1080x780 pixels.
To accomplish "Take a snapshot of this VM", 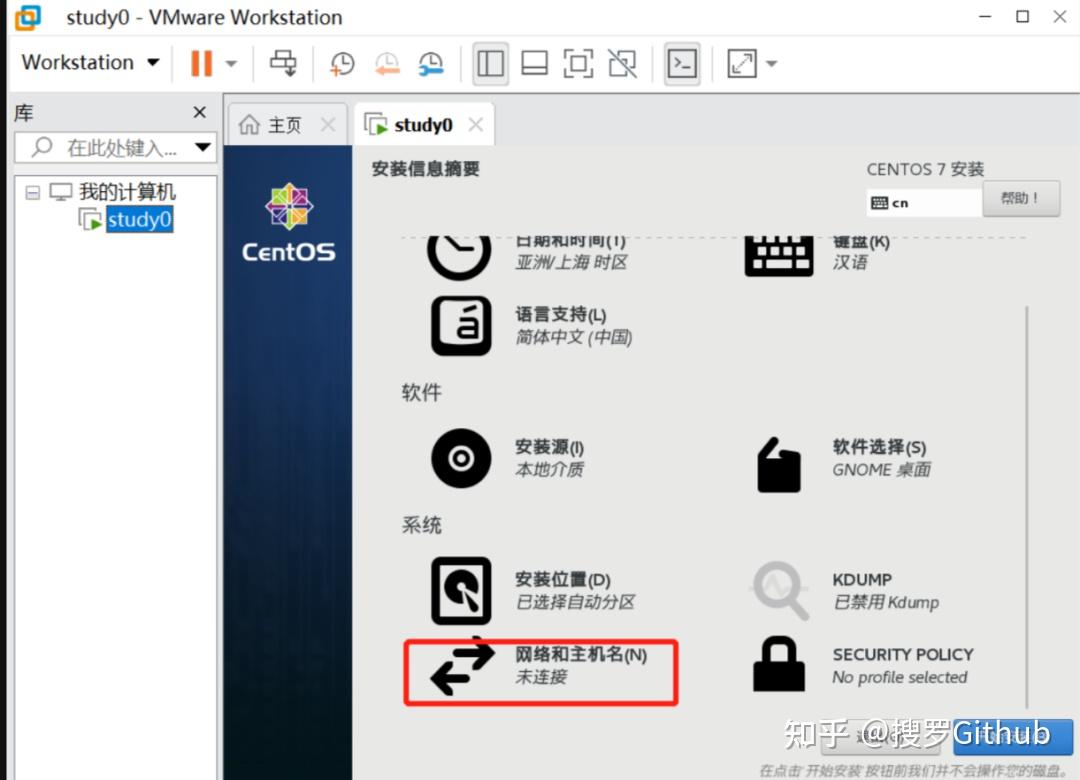I will coord(342,63).
